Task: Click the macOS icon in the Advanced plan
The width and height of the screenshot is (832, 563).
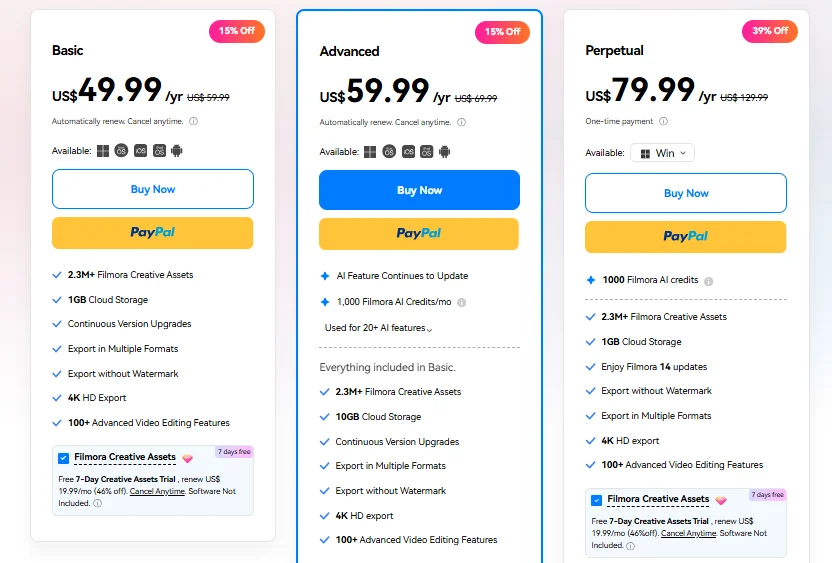Action: coord(389,152)
